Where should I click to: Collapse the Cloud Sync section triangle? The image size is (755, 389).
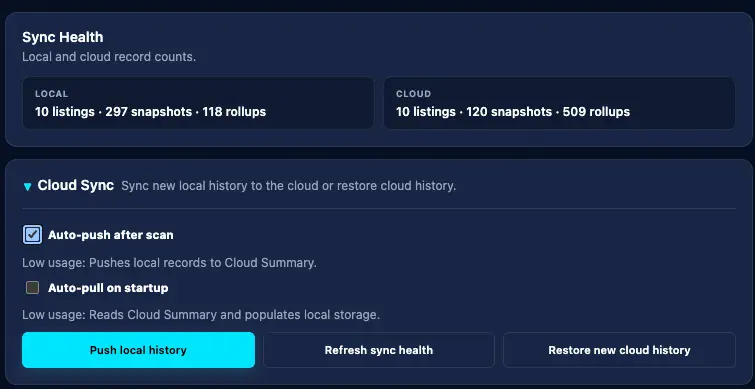[x=27, y=186]
